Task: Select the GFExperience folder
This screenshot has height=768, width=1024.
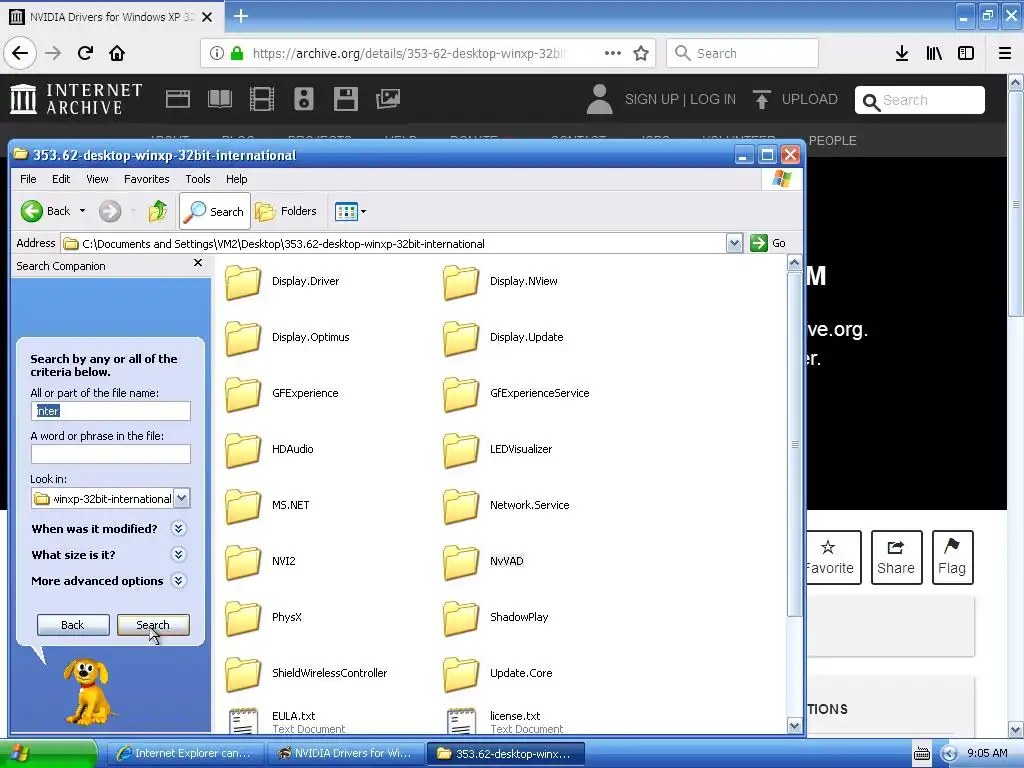Action: tap(281, 393)
